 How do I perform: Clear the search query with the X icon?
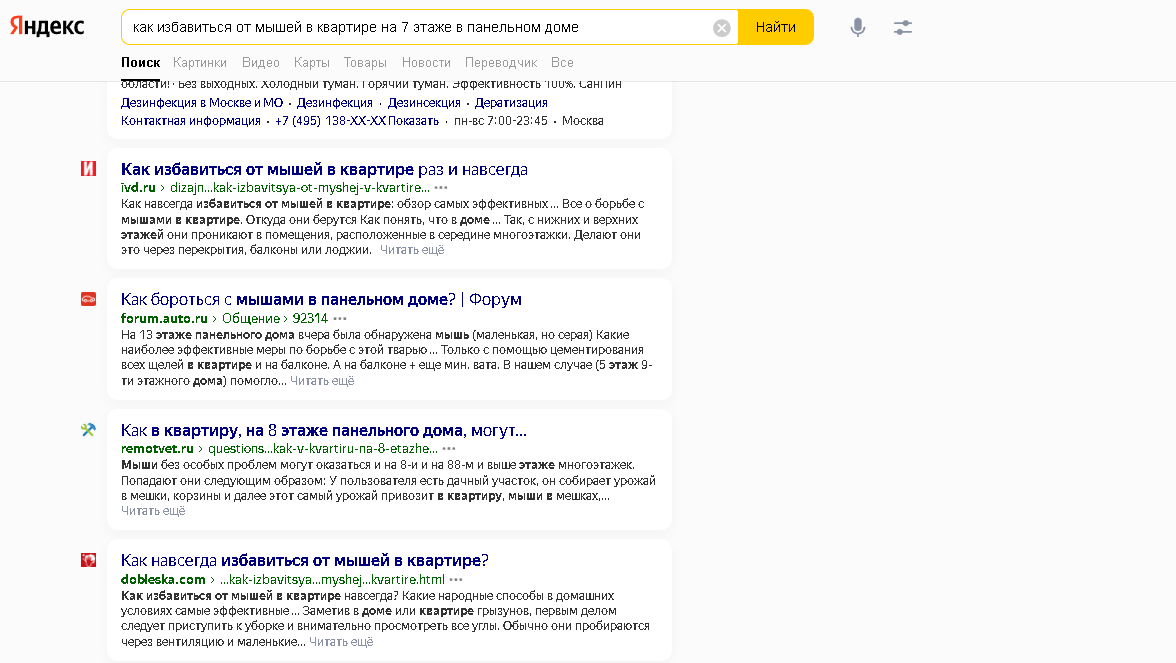tap(722, 28)
